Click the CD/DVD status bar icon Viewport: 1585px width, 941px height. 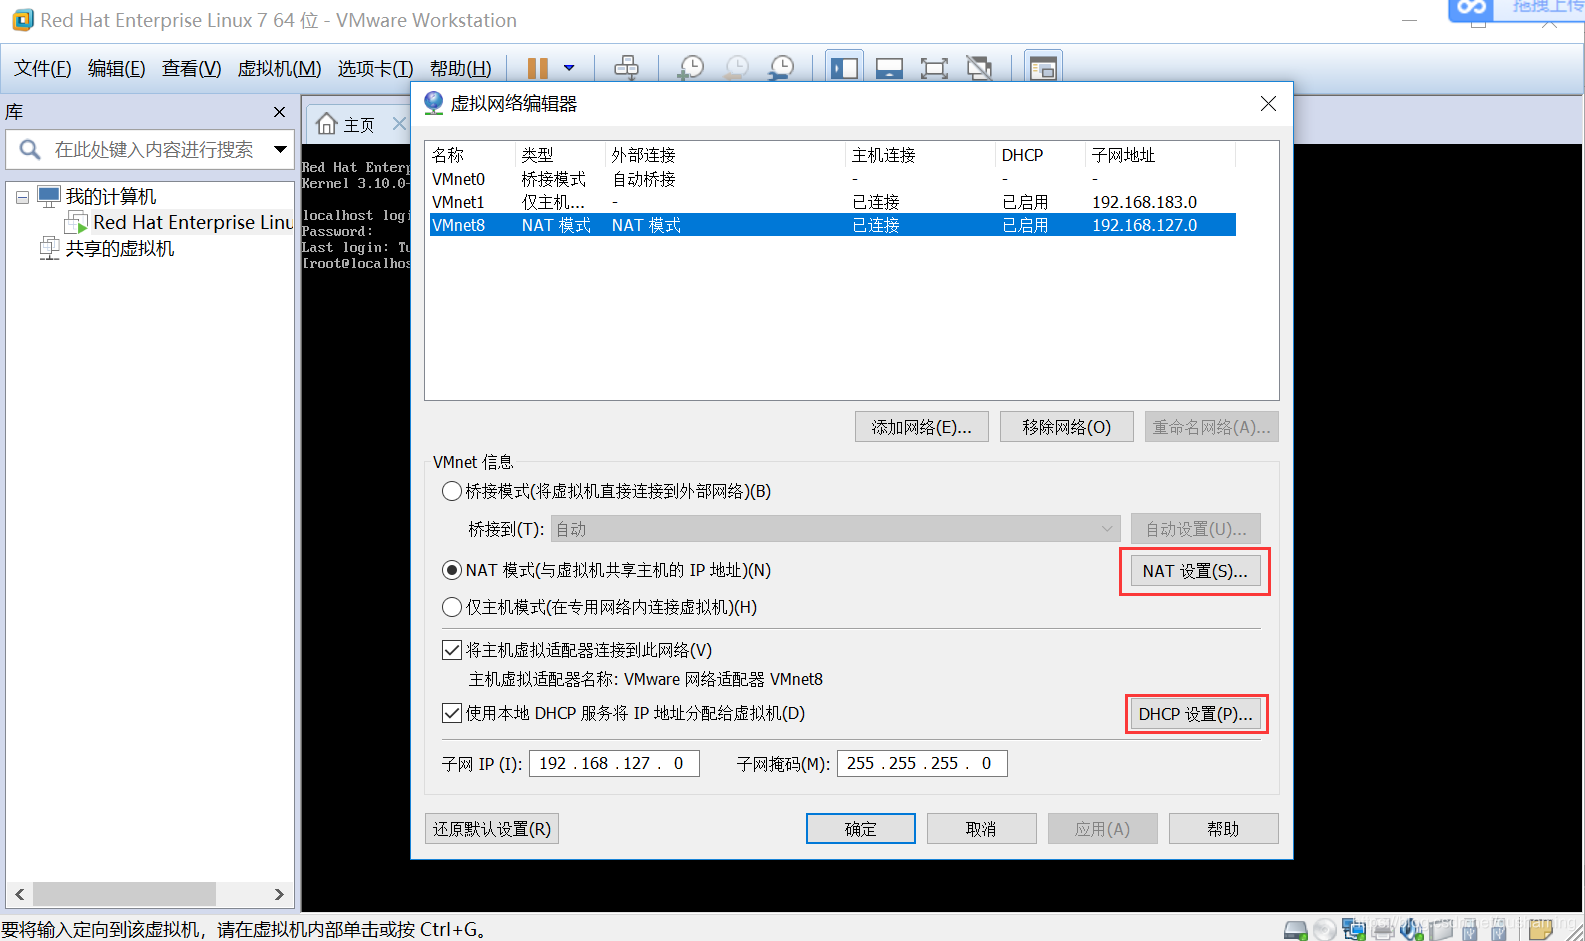point(1325,930)
